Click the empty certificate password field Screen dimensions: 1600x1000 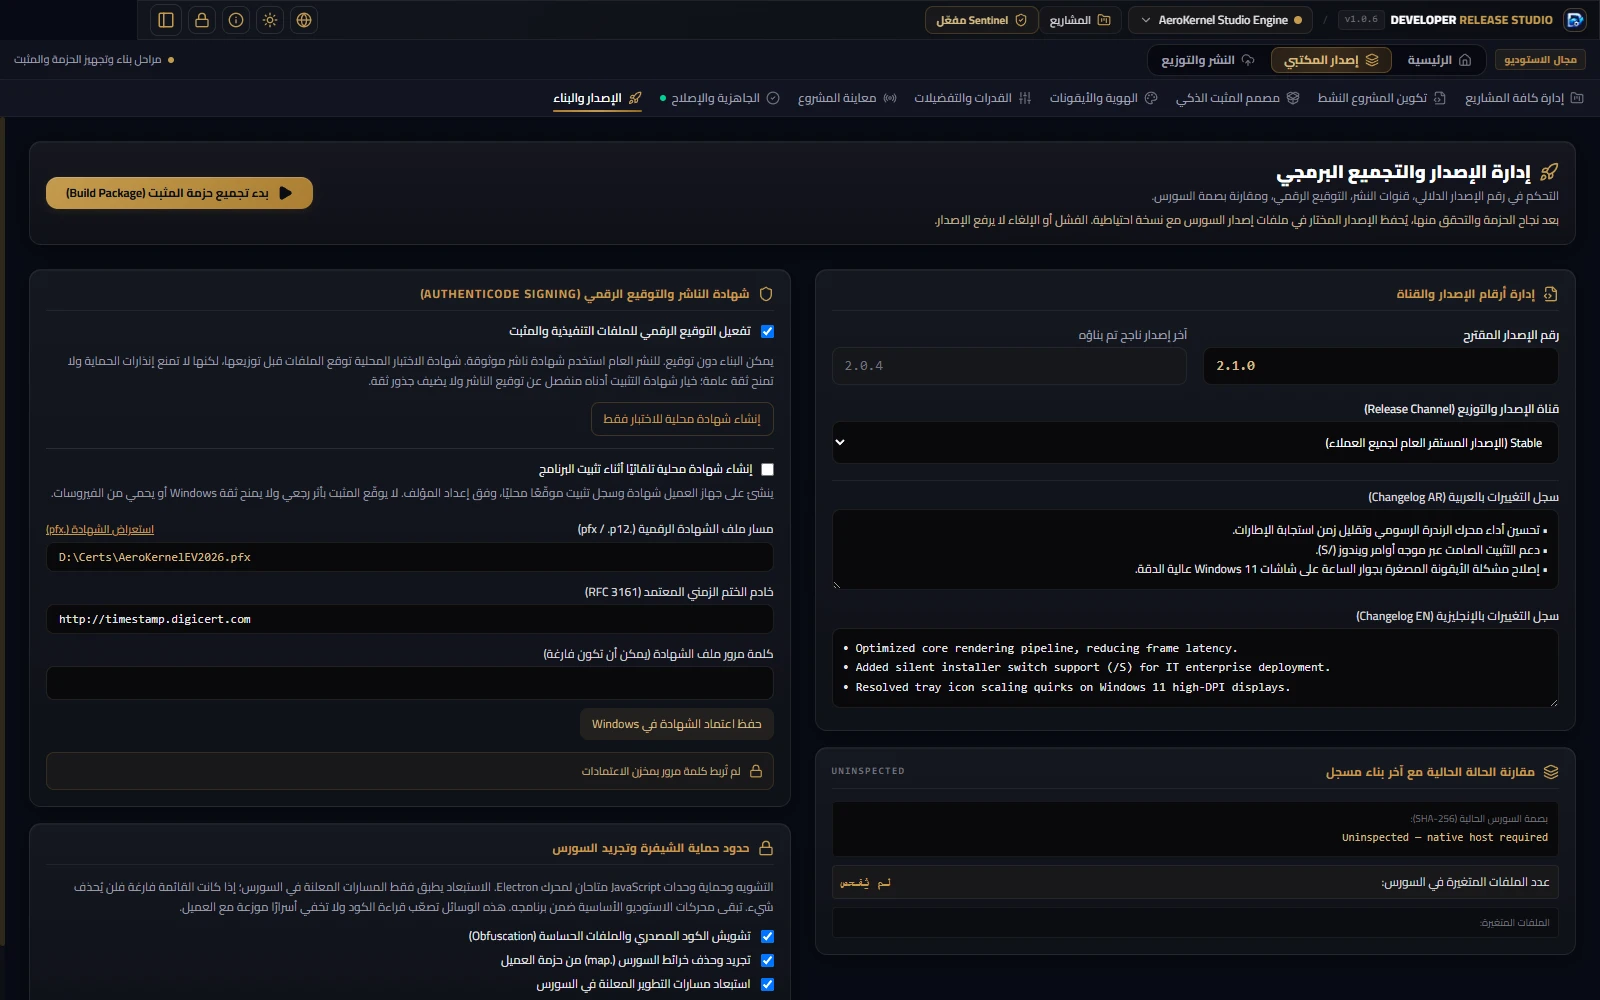click(x=409, y=683)
